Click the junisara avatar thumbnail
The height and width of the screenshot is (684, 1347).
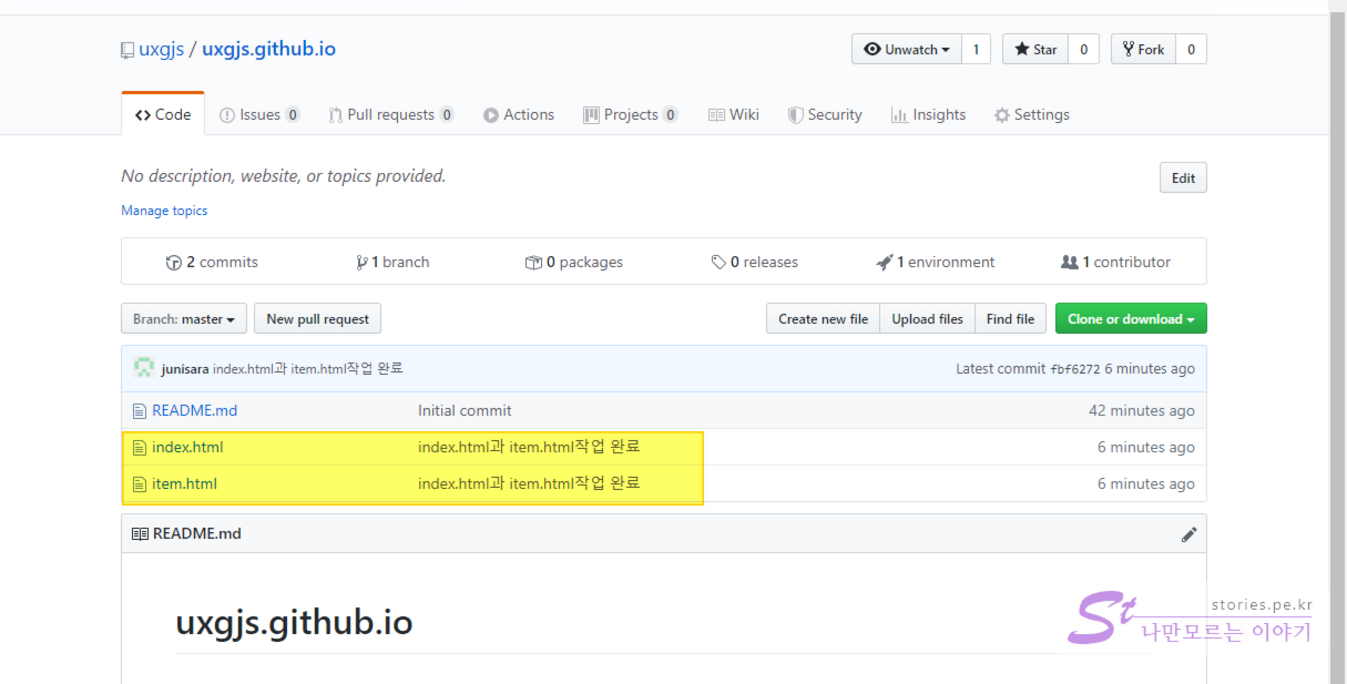(x=144, y=368)
